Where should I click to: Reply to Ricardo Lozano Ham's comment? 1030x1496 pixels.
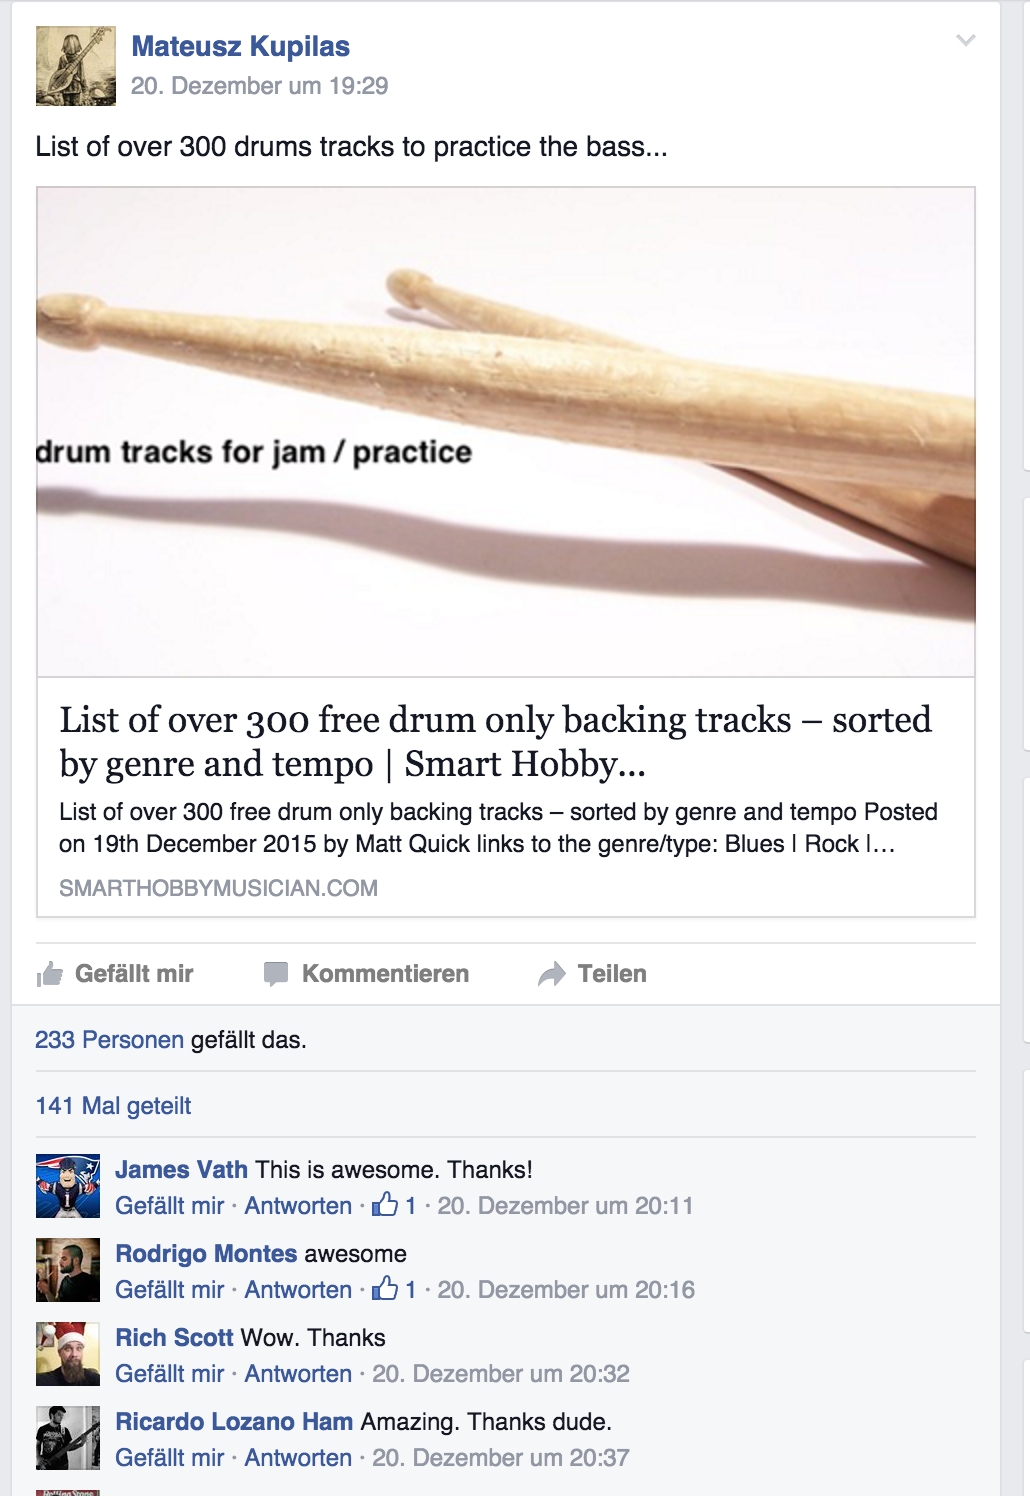[x=298, y=1458]
